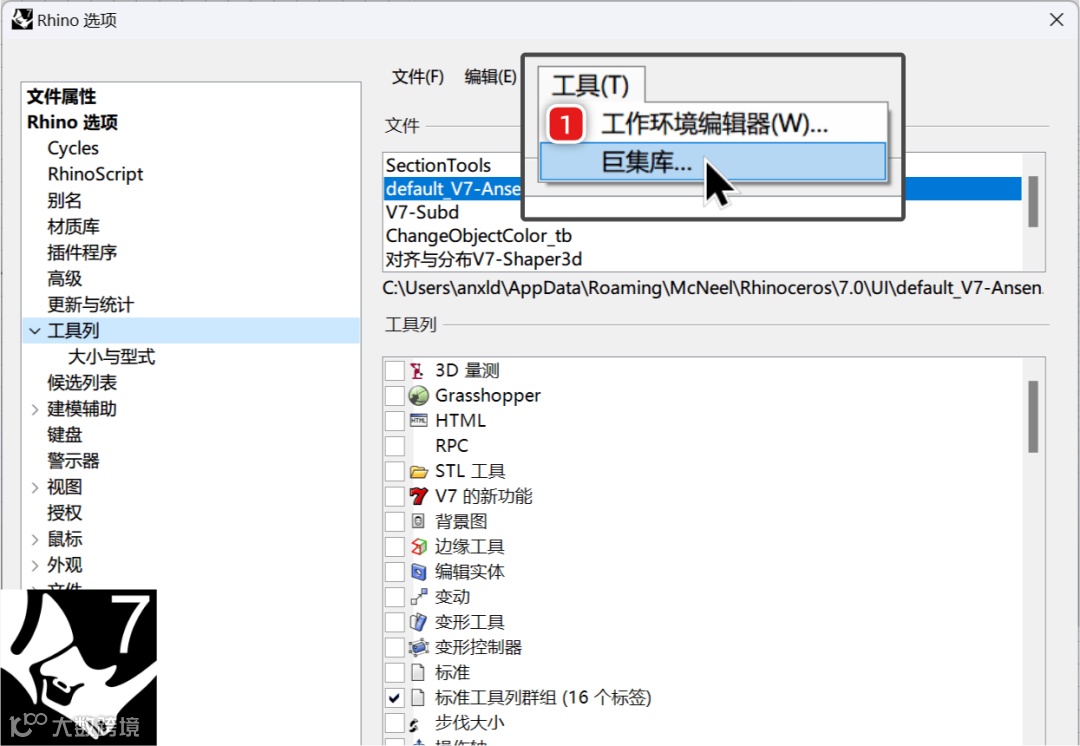The width and height of the screenshot is (1080, 746).
Task: Choose 工作环境编辑器(W)... menu entry
Action: tap(714, 124)
